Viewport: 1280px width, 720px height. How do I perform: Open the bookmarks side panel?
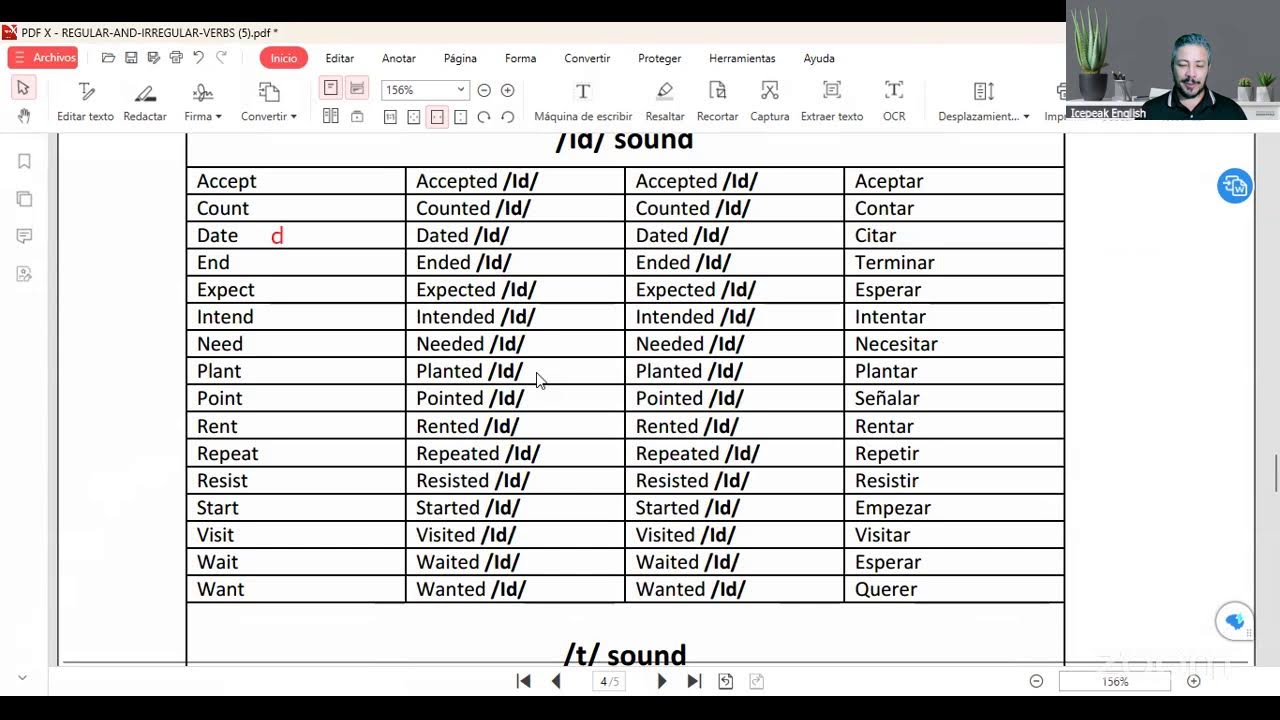pyautogui.click(x=24, y=162)
